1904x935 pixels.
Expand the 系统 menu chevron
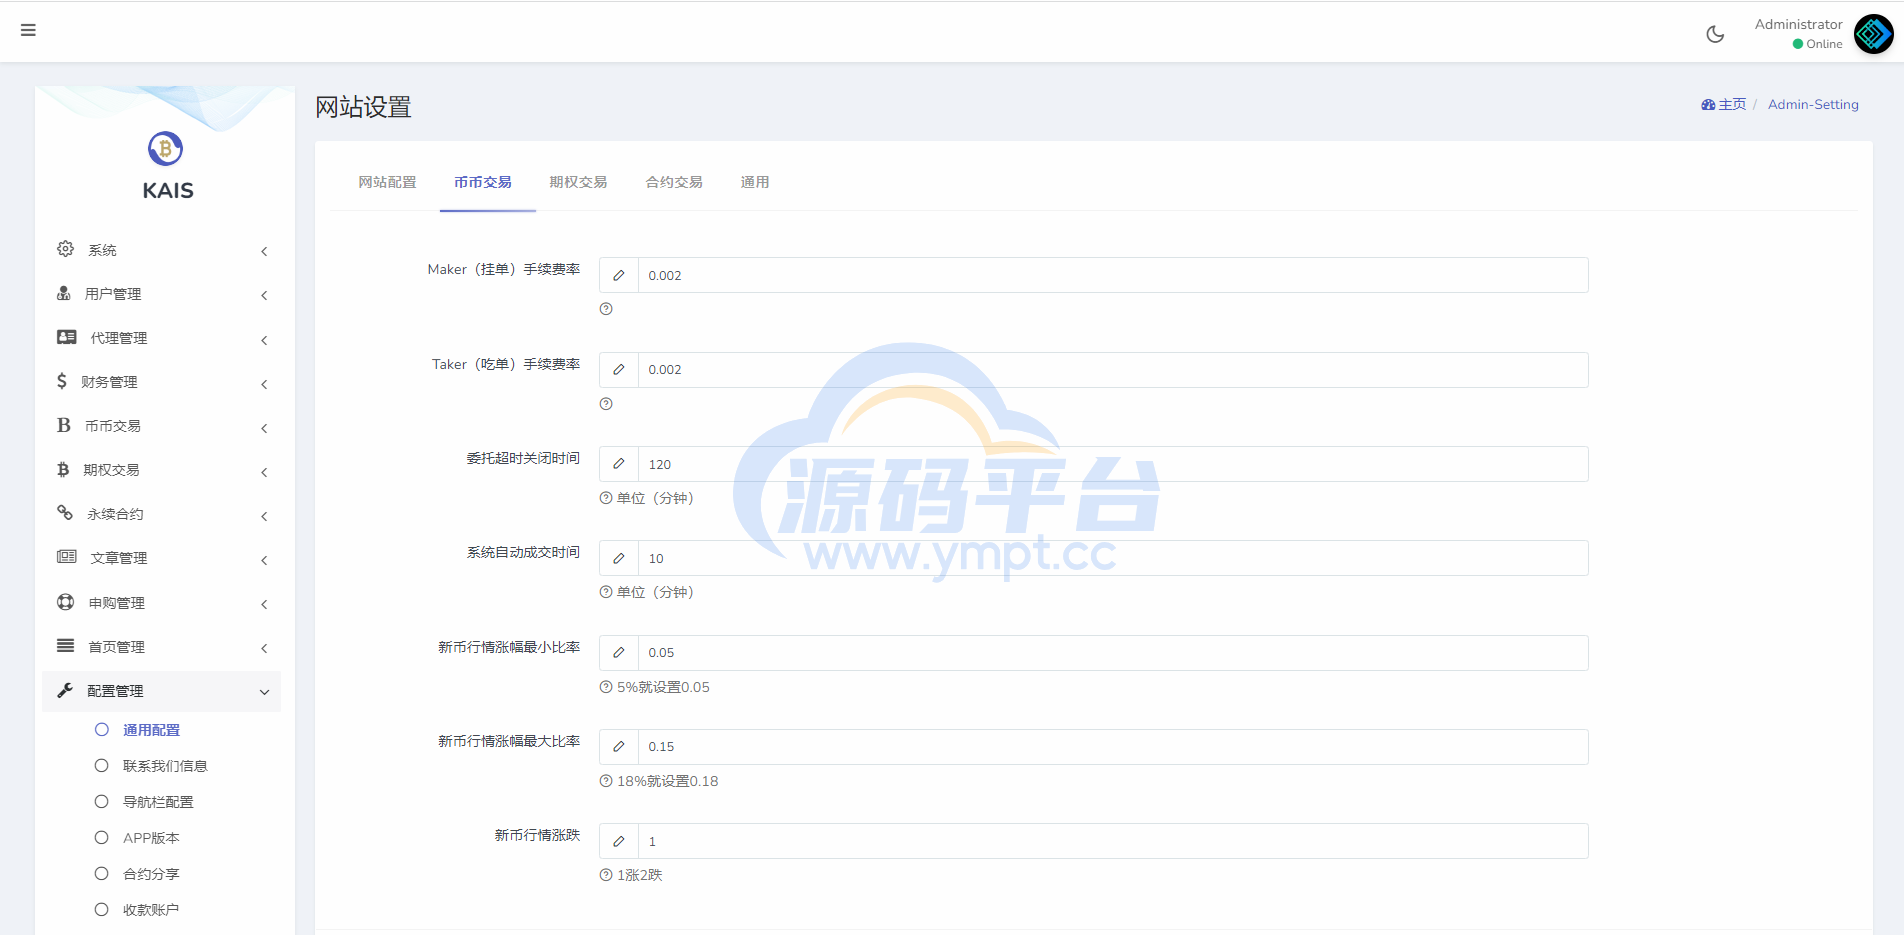coord(264,251)
